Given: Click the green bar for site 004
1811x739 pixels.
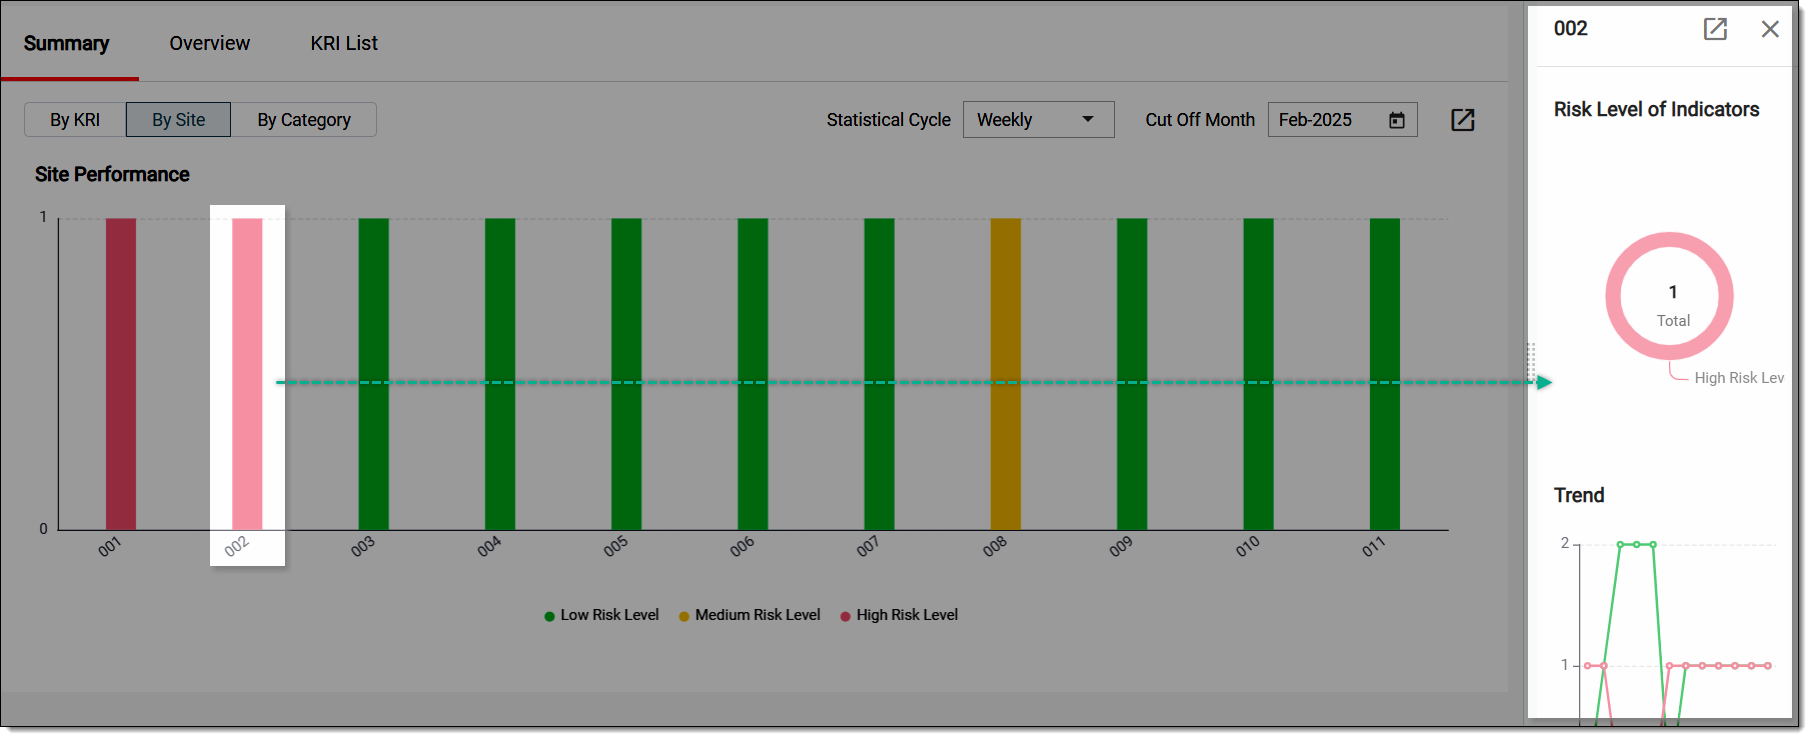Looking at the screenshot, I should (x=500, y=374).
